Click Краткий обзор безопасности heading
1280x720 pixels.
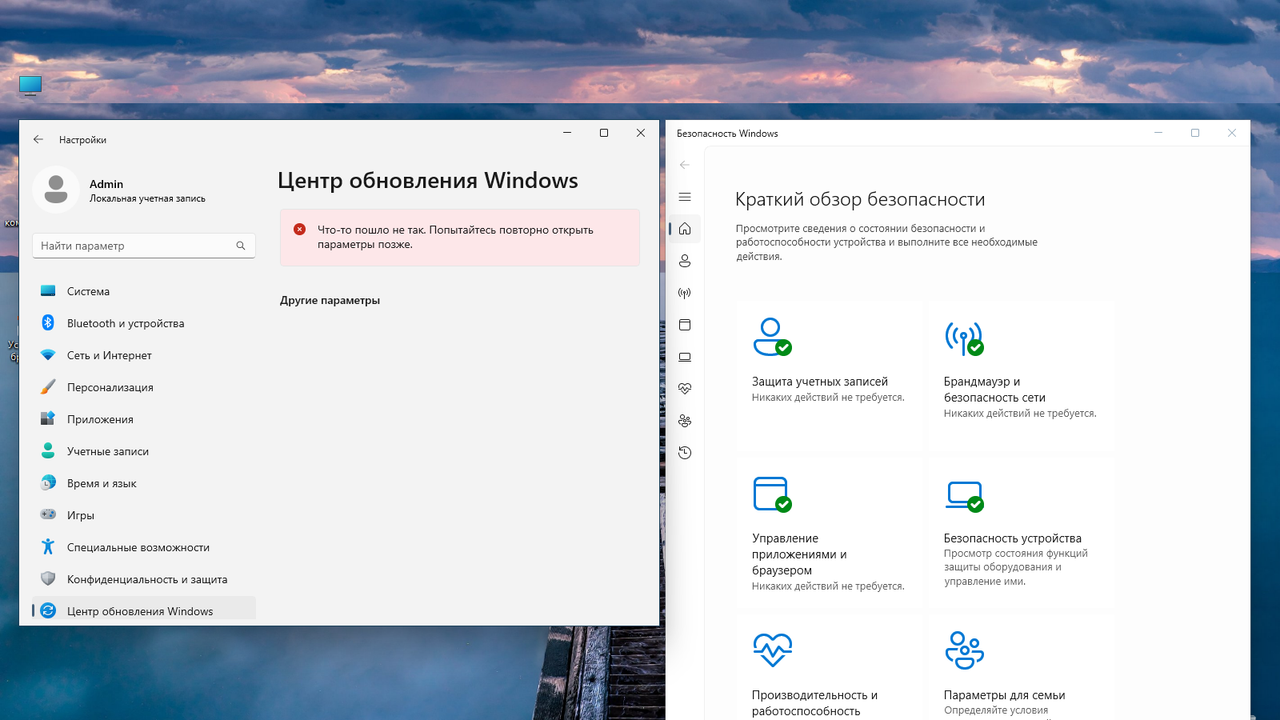pos(860,199)
